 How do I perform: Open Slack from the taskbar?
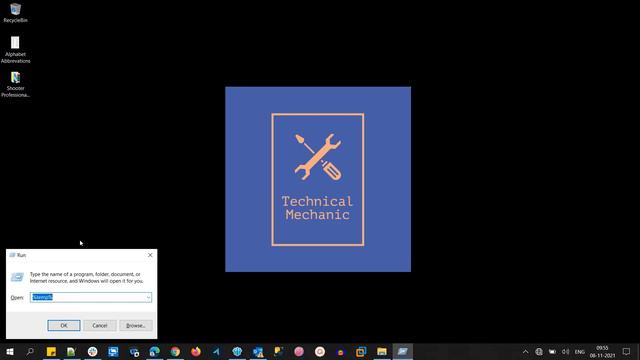coord(93,351)
